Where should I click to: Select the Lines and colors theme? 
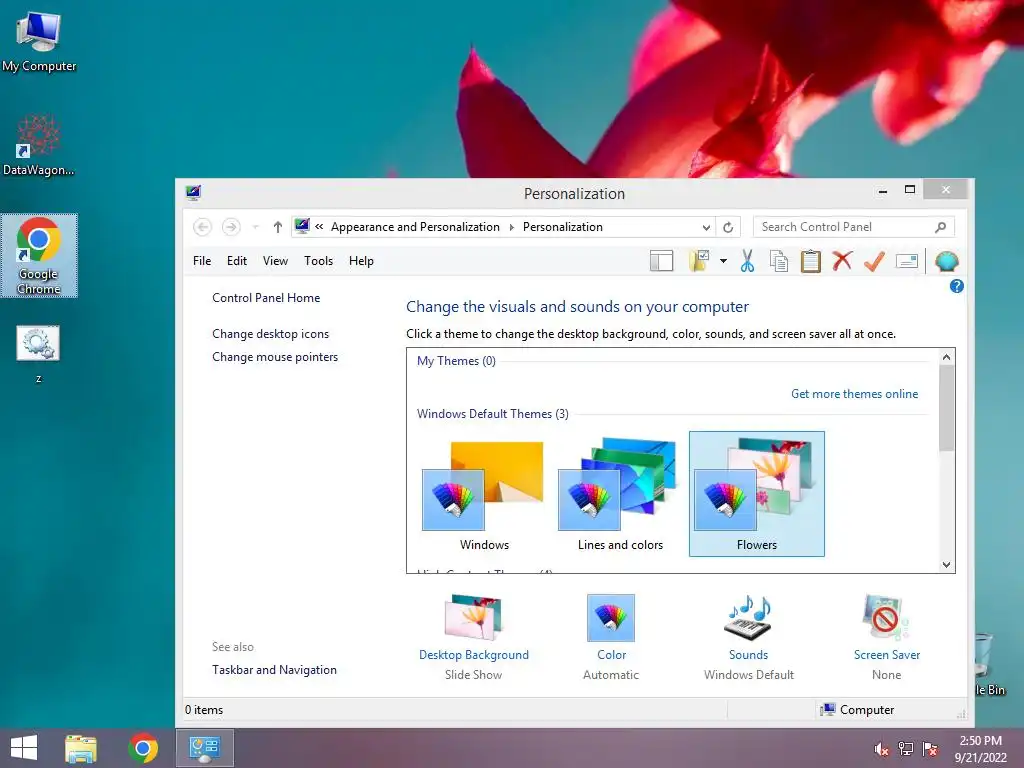620,495
